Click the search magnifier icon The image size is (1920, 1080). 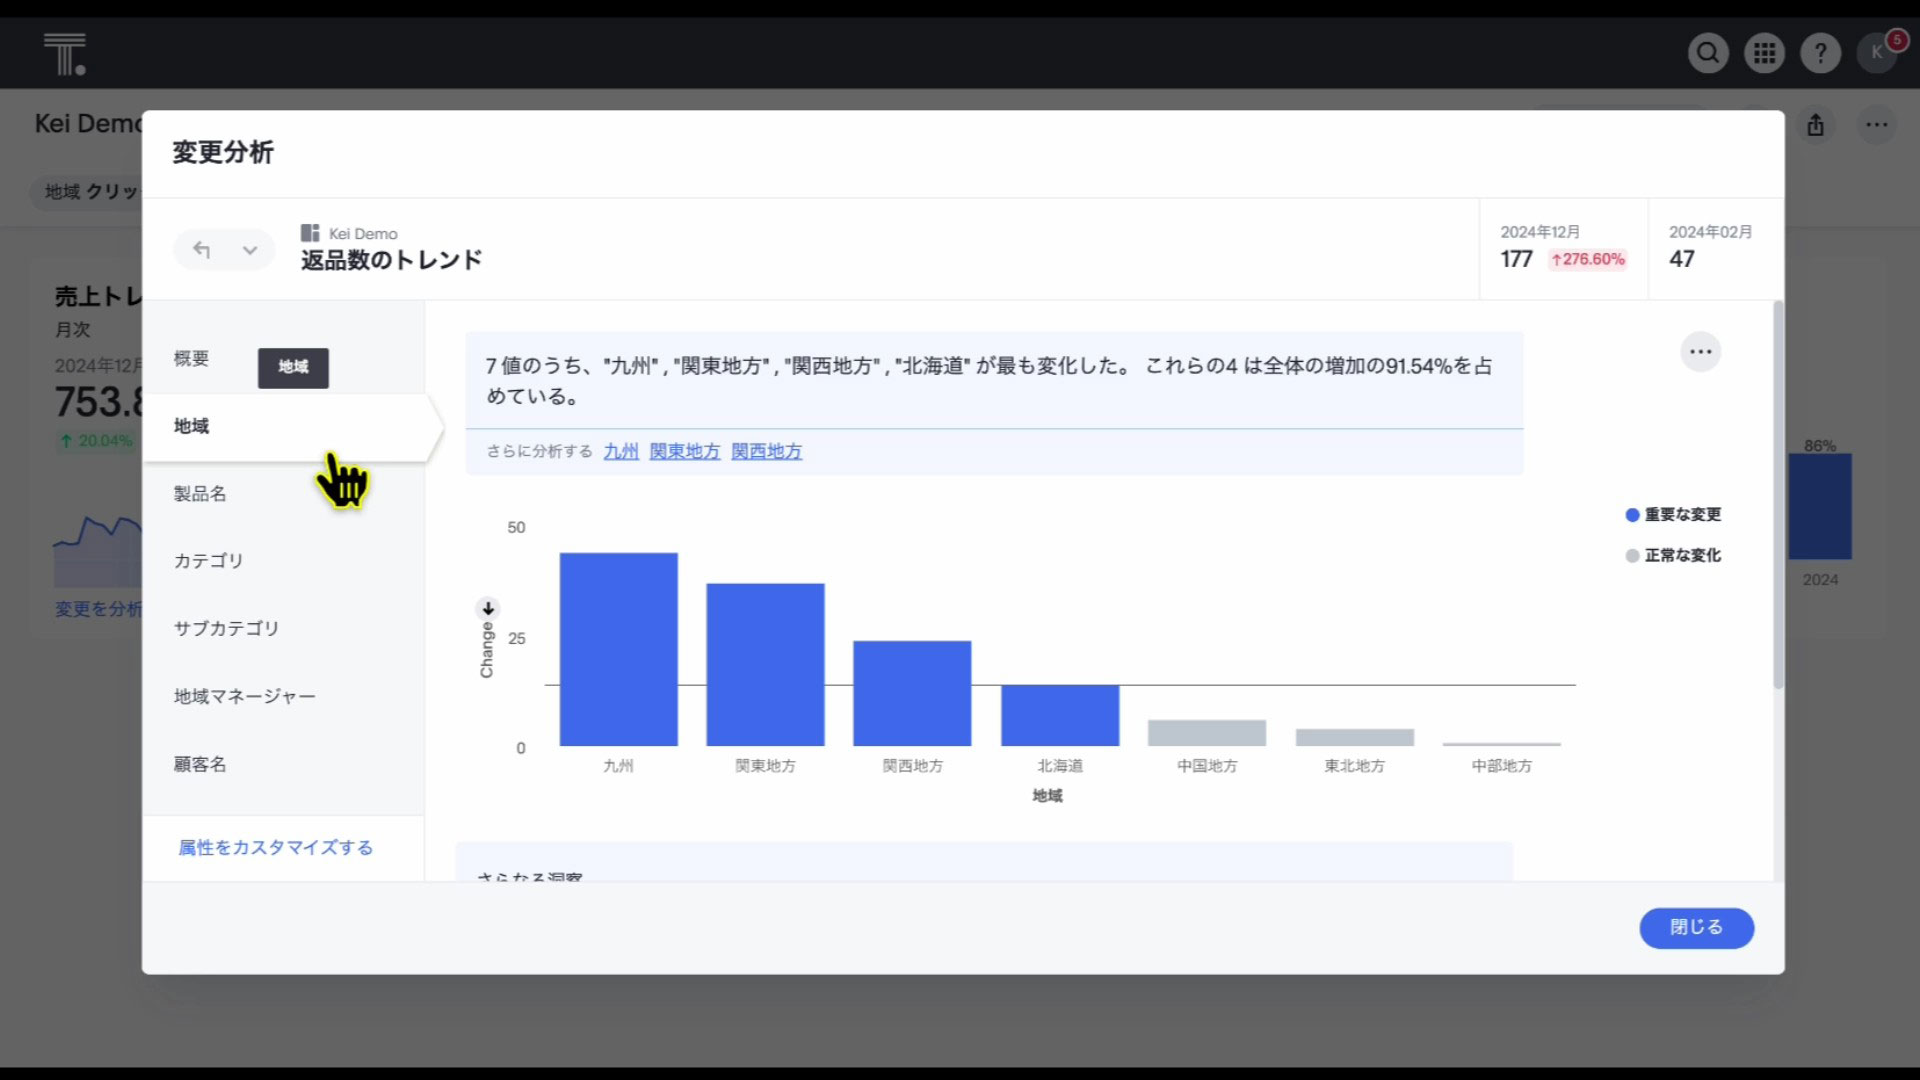1708,52
